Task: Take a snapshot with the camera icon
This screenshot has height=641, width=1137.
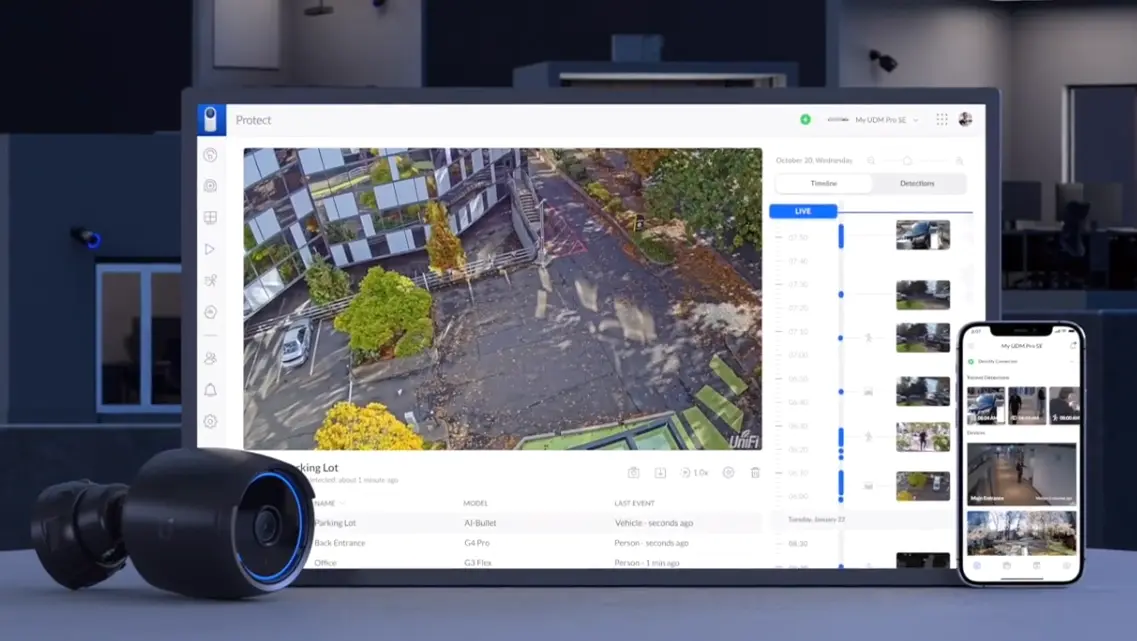Action: tap(633, 471)
